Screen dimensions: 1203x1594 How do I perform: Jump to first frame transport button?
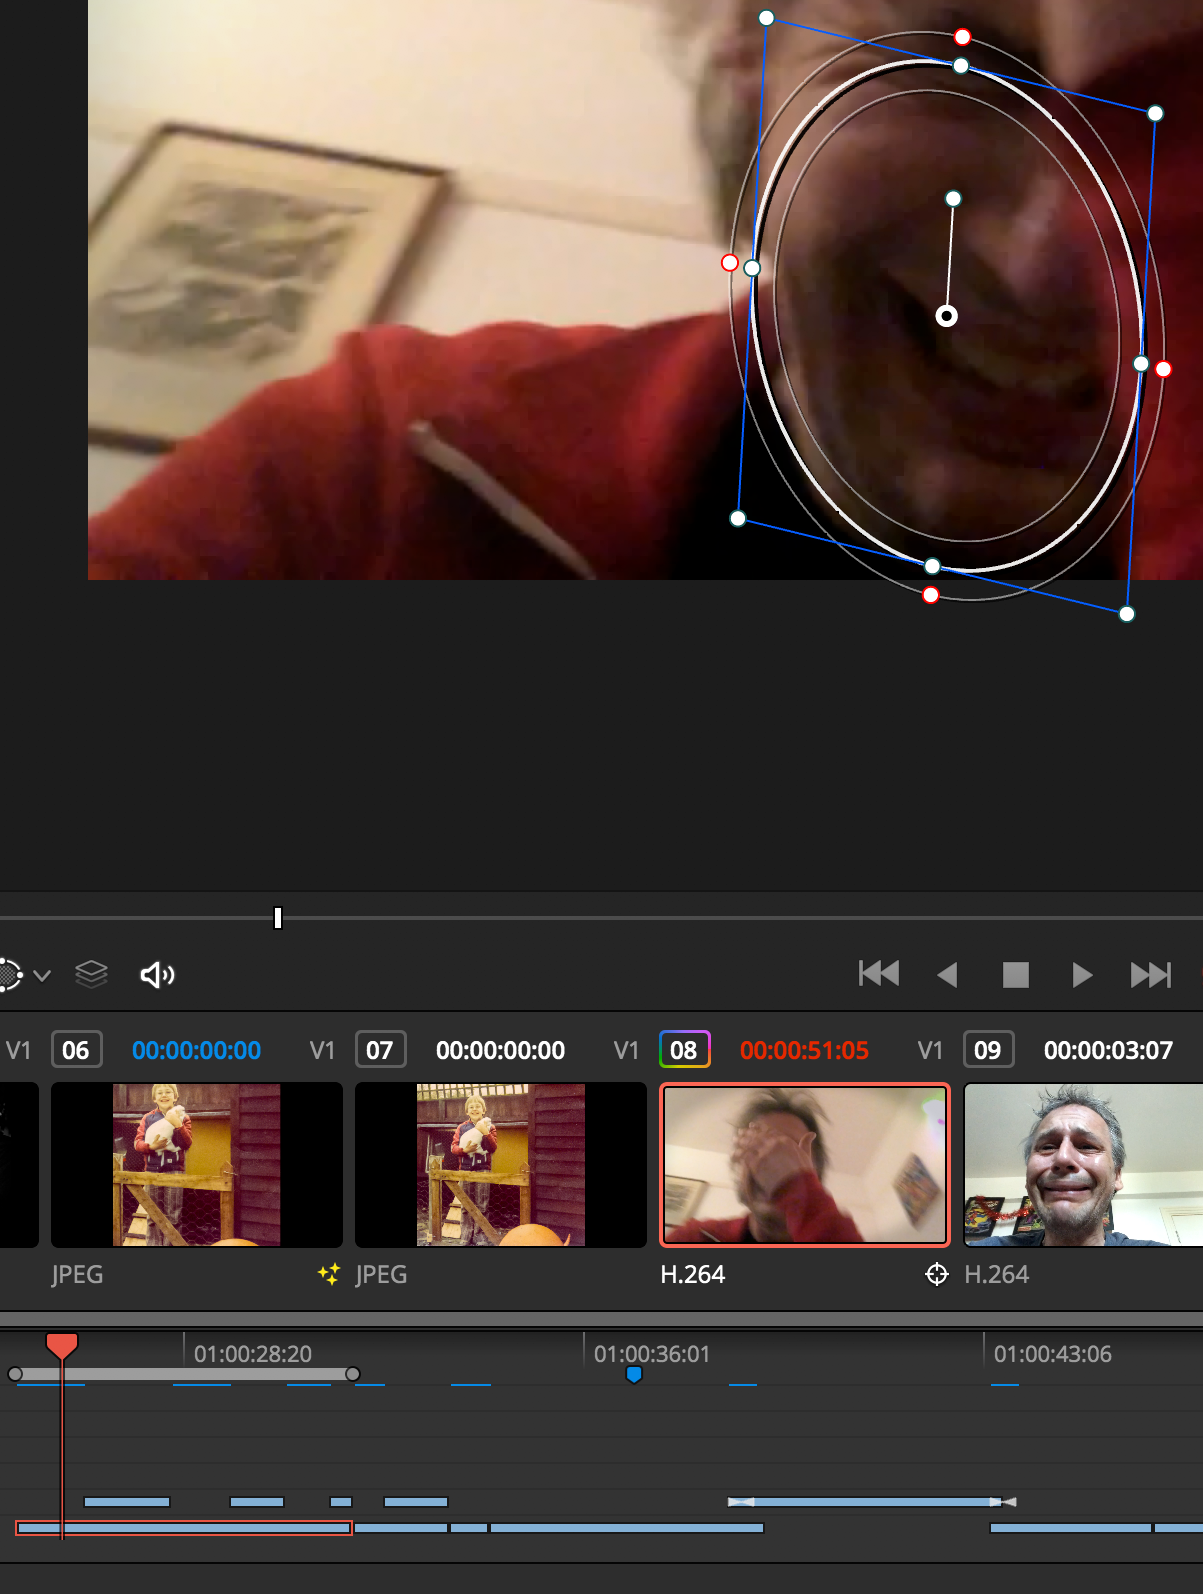[x=879, y=974]
